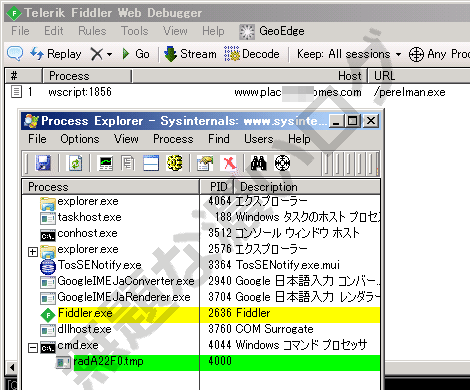The image size is (470, 390).
Task: Click the crosshair Find Window's Process icon
Action: tap(282, 163)
